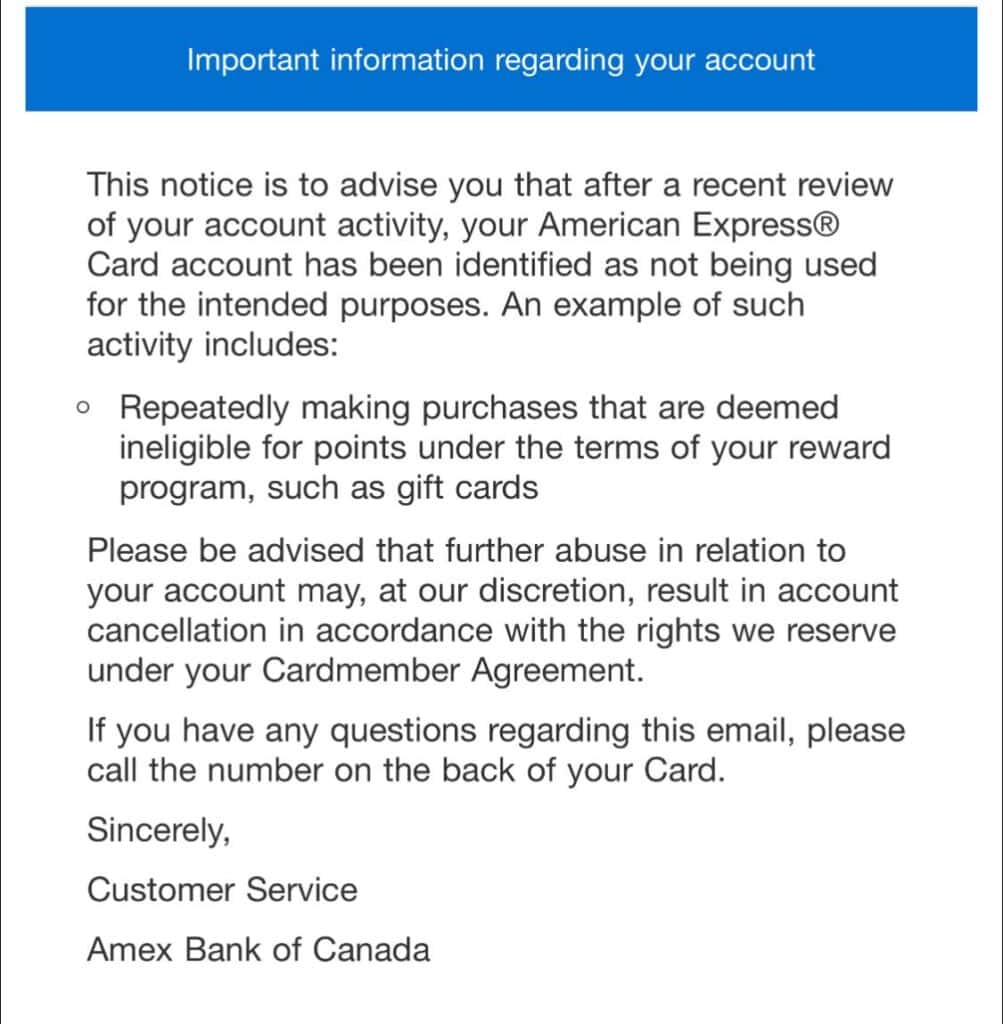The height and width of the screenshot is (1024, 1003).
Task: Click the "activity includes:" text
Action: [x=212, y=345]
